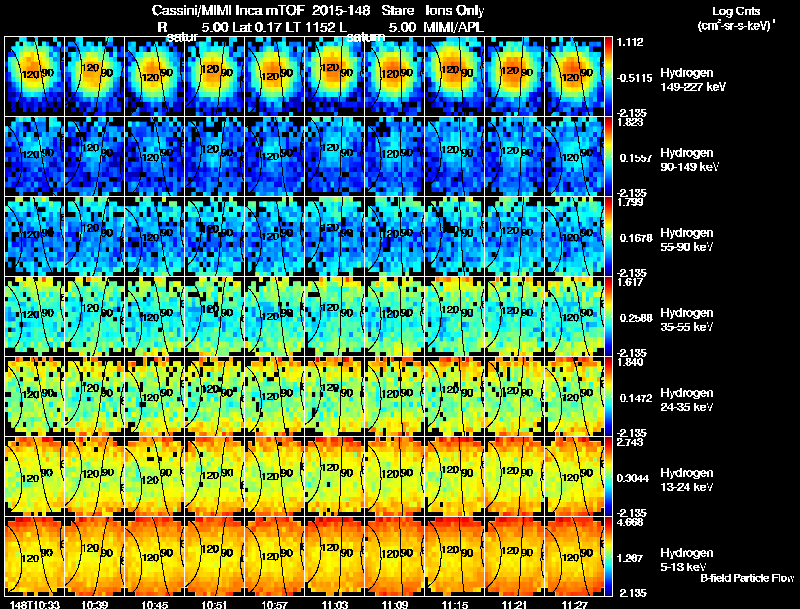
Task: Click the 11:09 time axis label
Action: 395,604
